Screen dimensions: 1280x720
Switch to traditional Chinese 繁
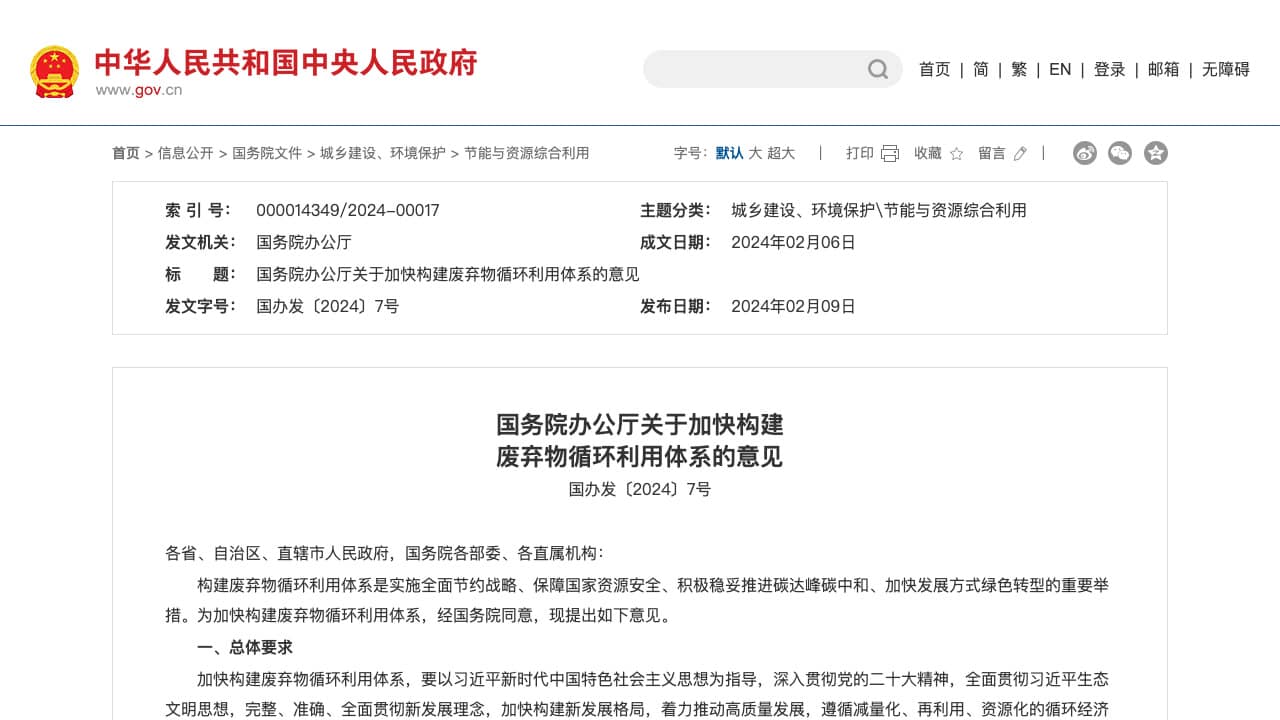click(1019, 69)
